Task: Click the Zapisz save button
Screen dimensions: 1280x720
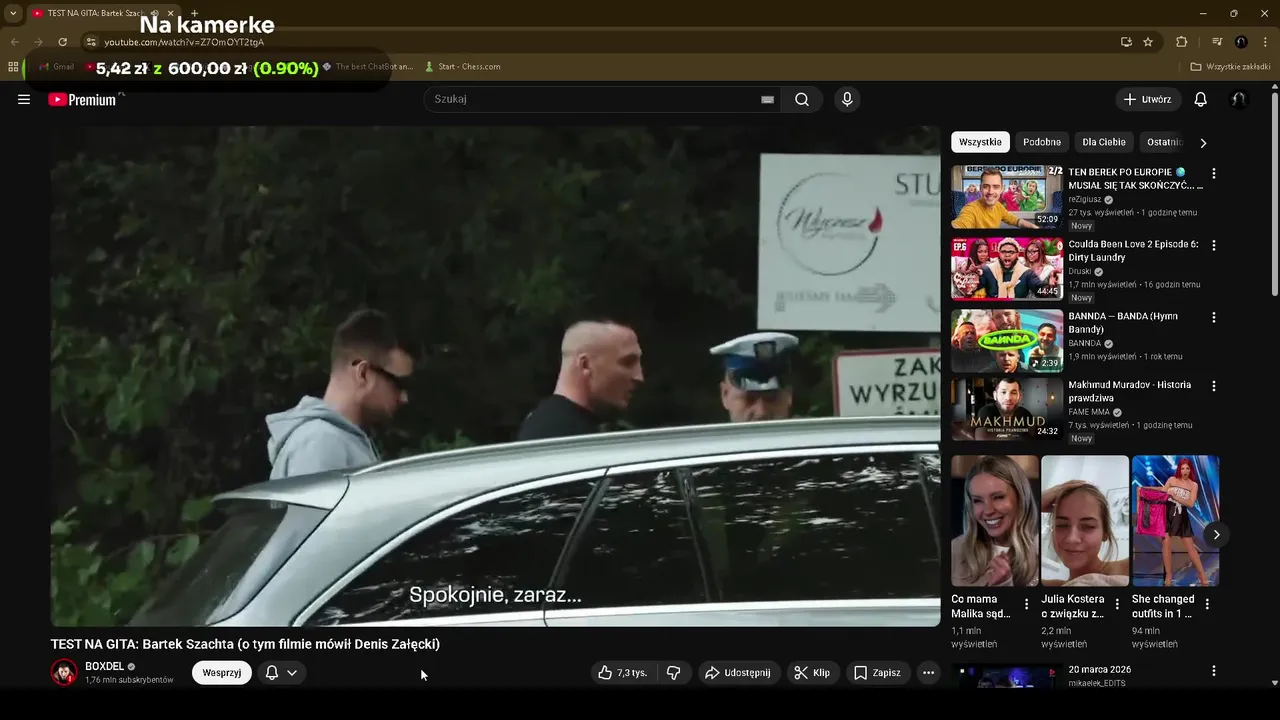Action: tap(877, 673)
